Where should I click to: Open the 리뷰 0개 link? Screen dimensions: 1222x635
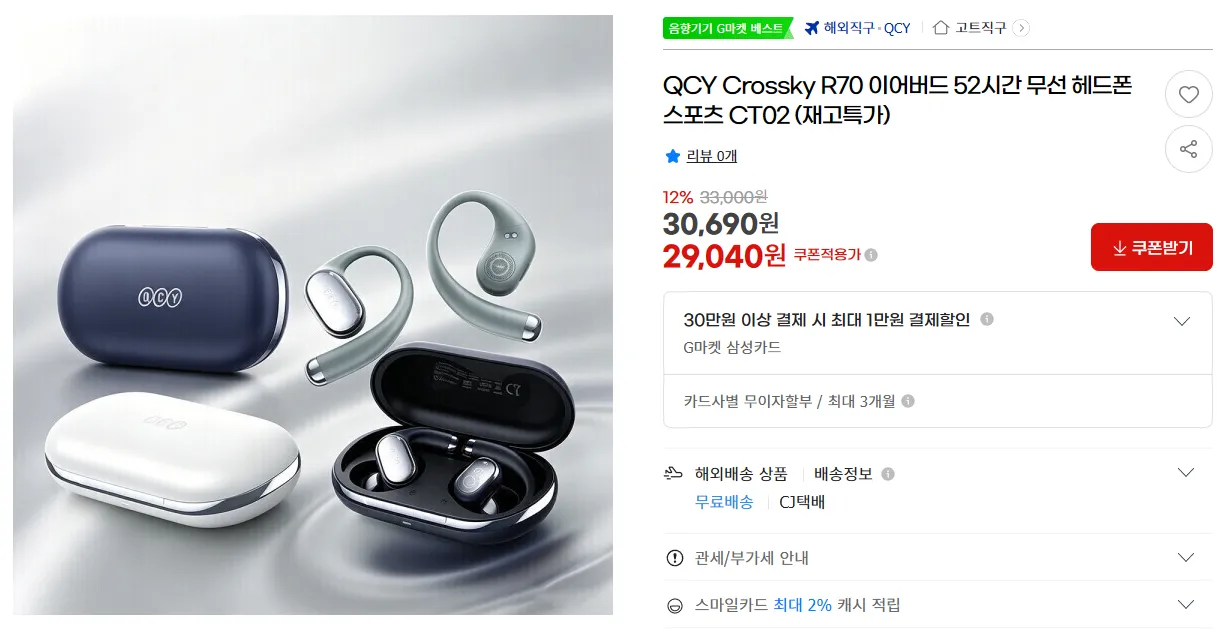click(x=711, y=156)
